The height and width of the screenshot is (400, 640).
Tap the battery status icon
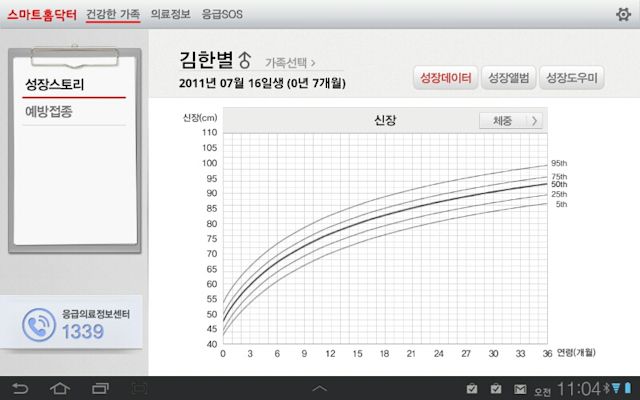[x=627, y=388]
